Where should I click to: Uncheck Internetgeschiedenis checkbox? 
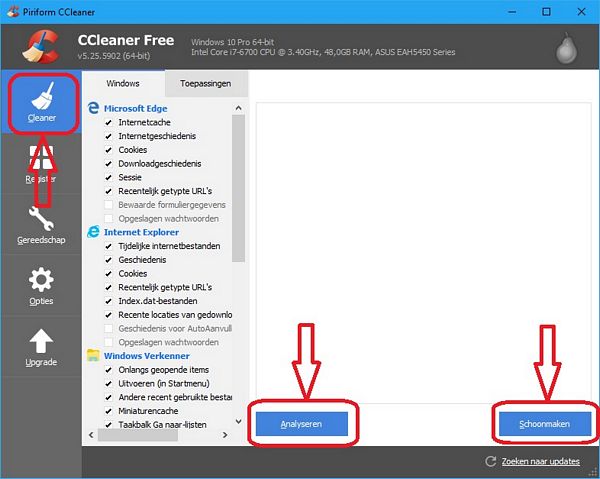click(109, 136)
